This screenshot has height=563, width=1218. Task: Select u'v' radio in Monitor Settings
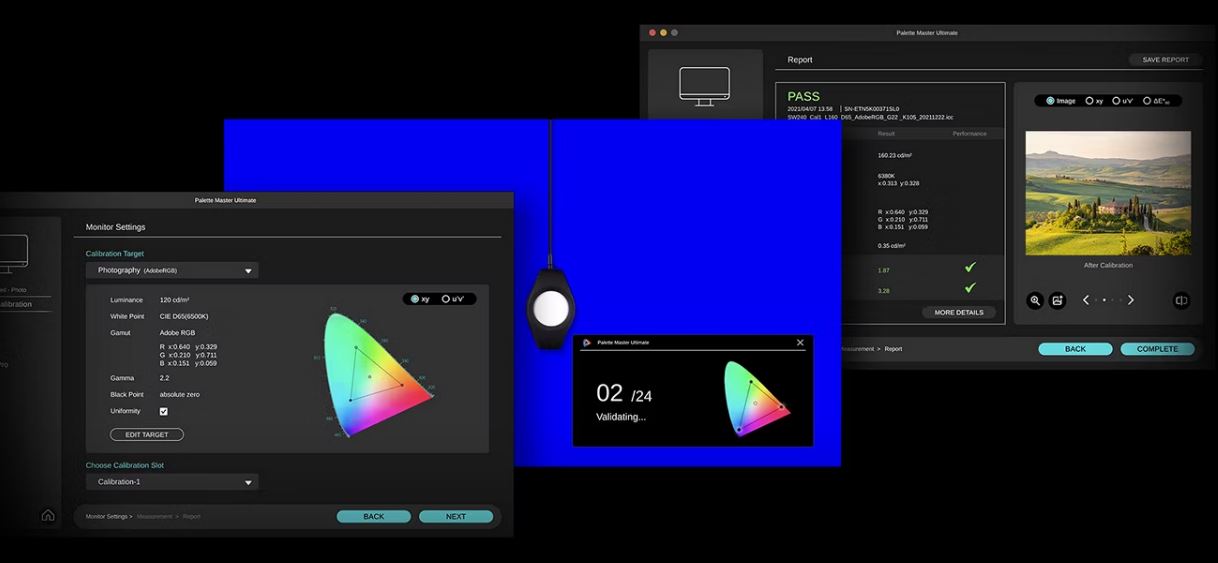[x=447, y=299]
